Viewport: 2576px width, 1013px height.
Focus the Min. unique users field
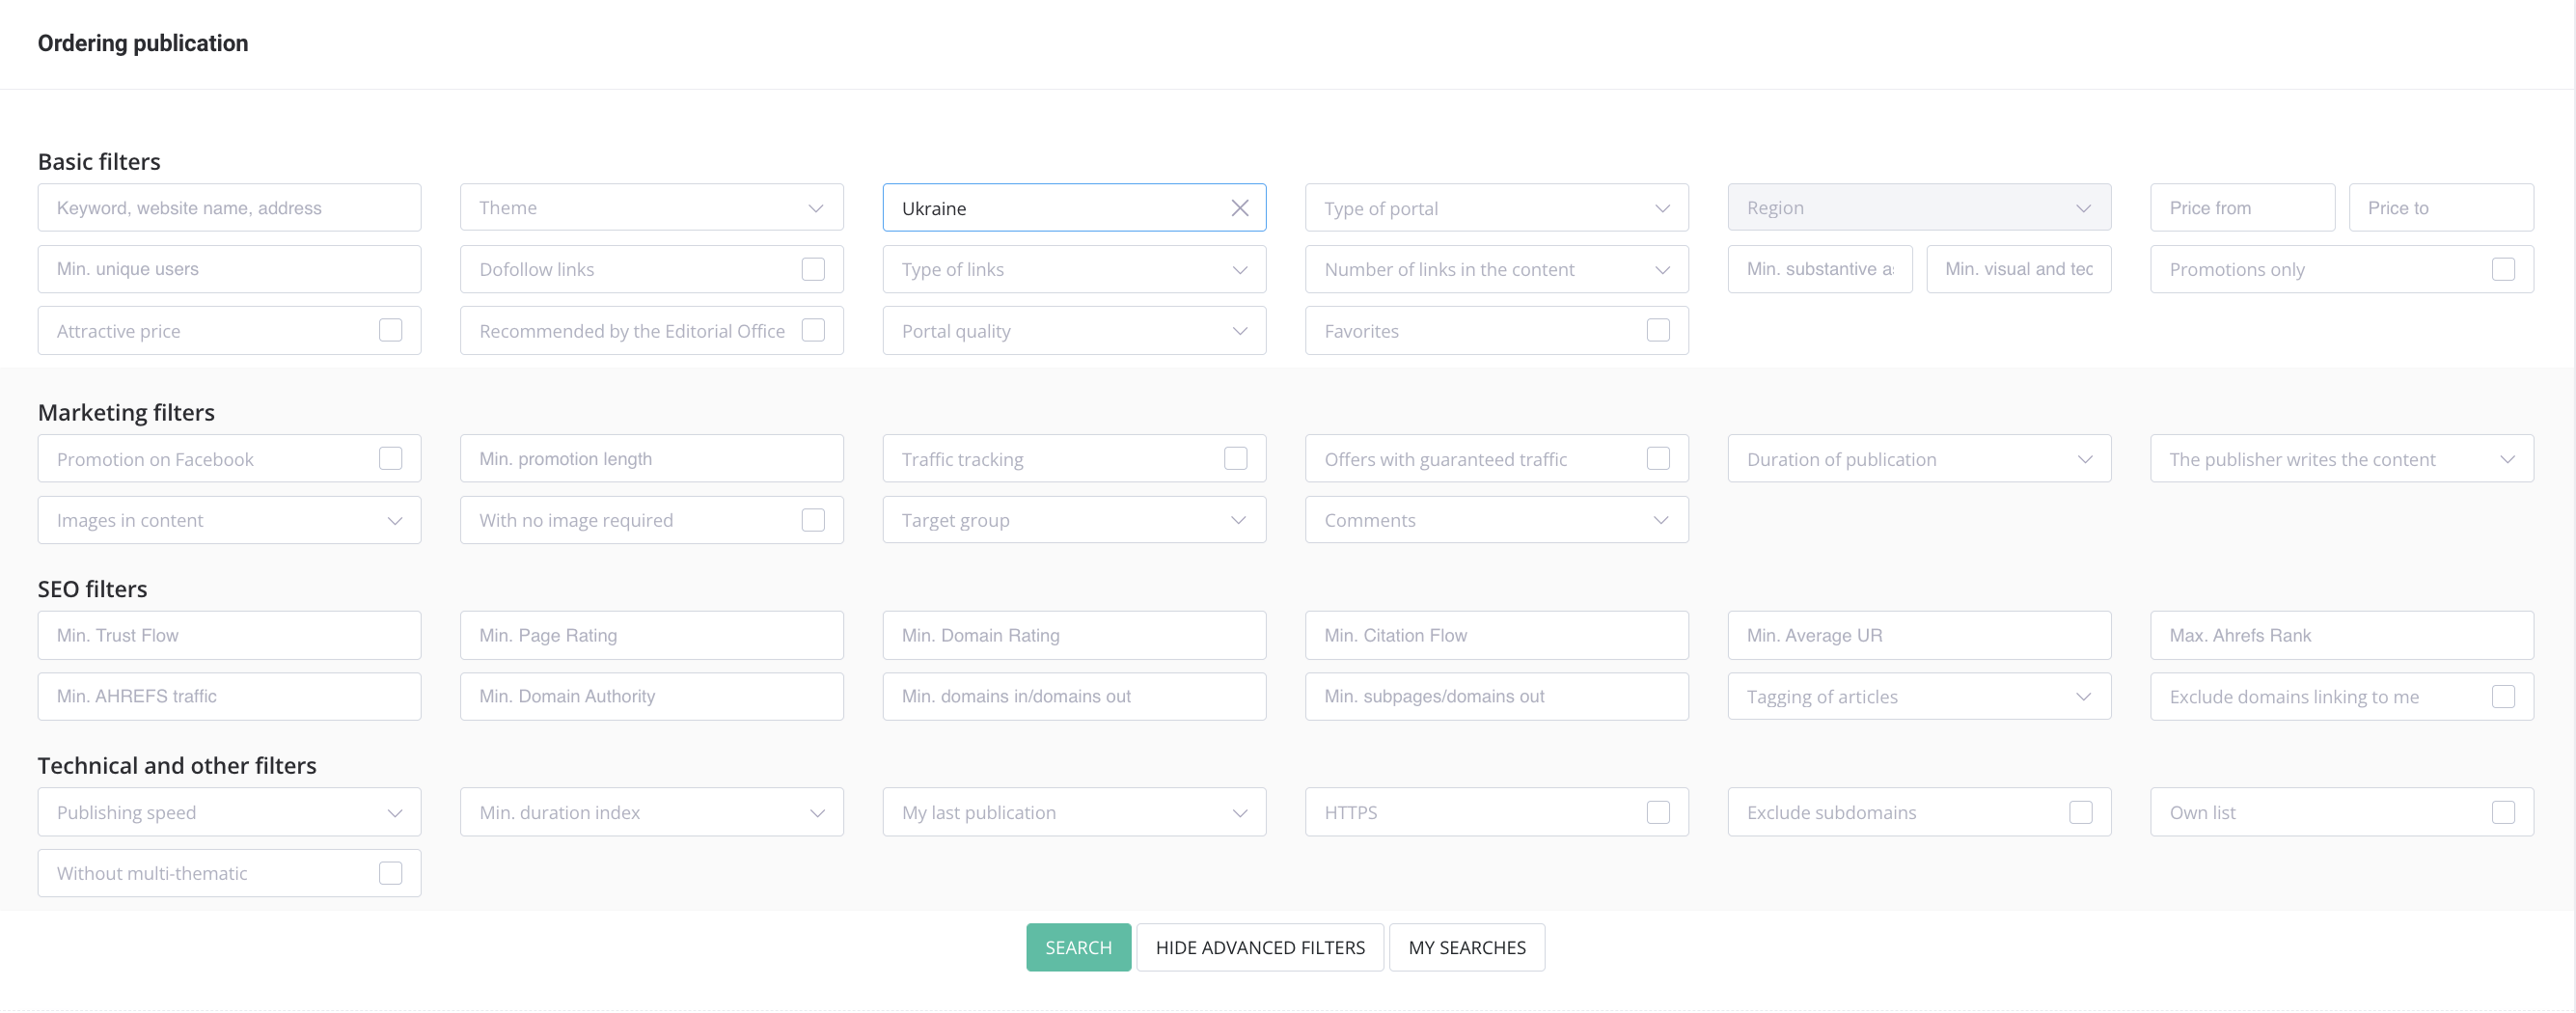click(x=229, y=269)
